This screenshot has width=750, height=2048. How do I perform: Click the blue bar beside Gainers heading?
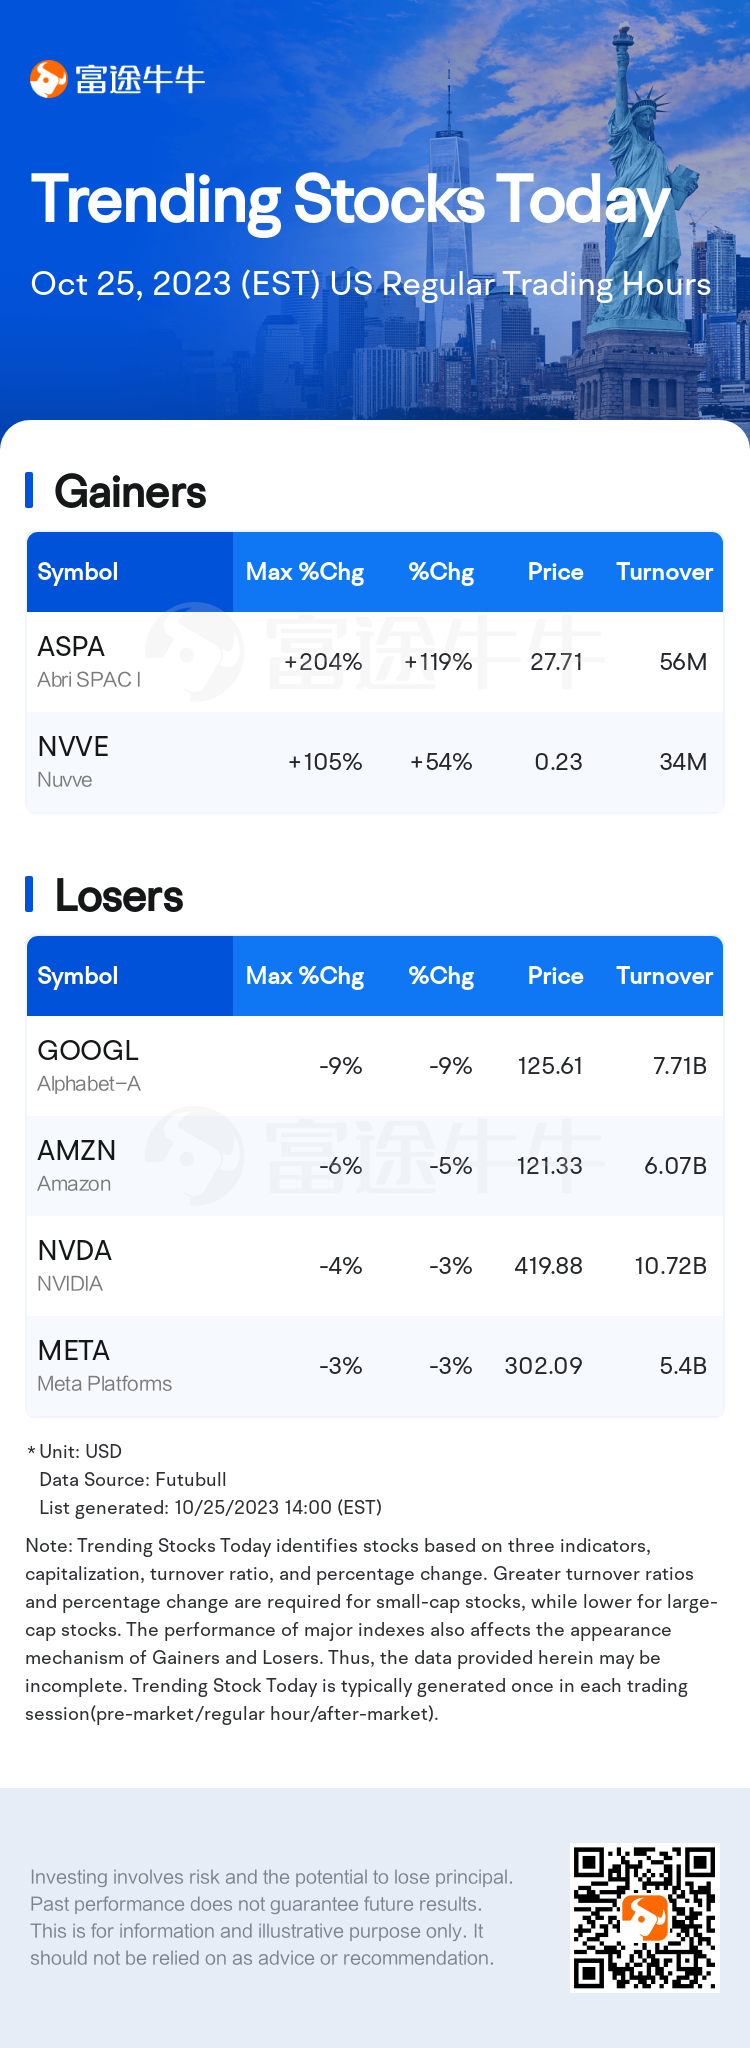tap(29, 491)
